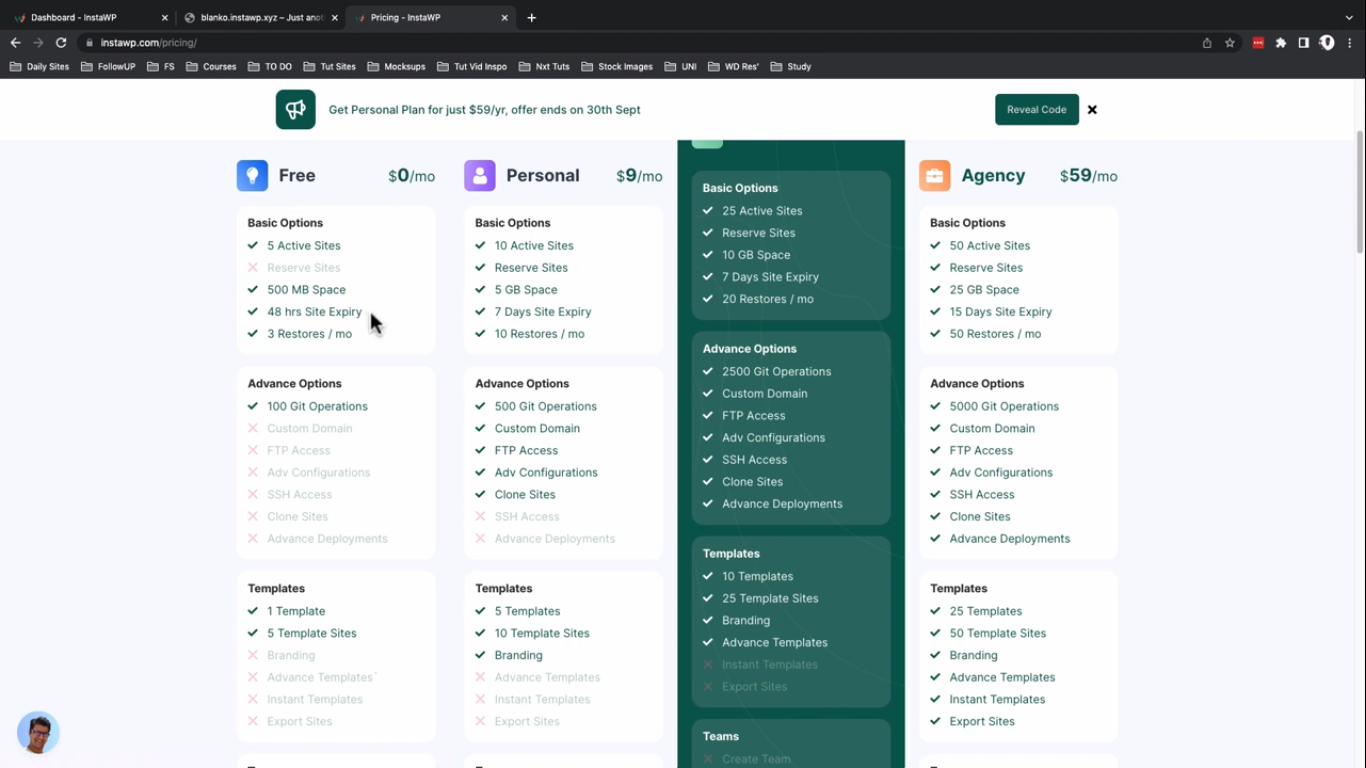Expand the Stock Images bookmark folder

point(617,67)
